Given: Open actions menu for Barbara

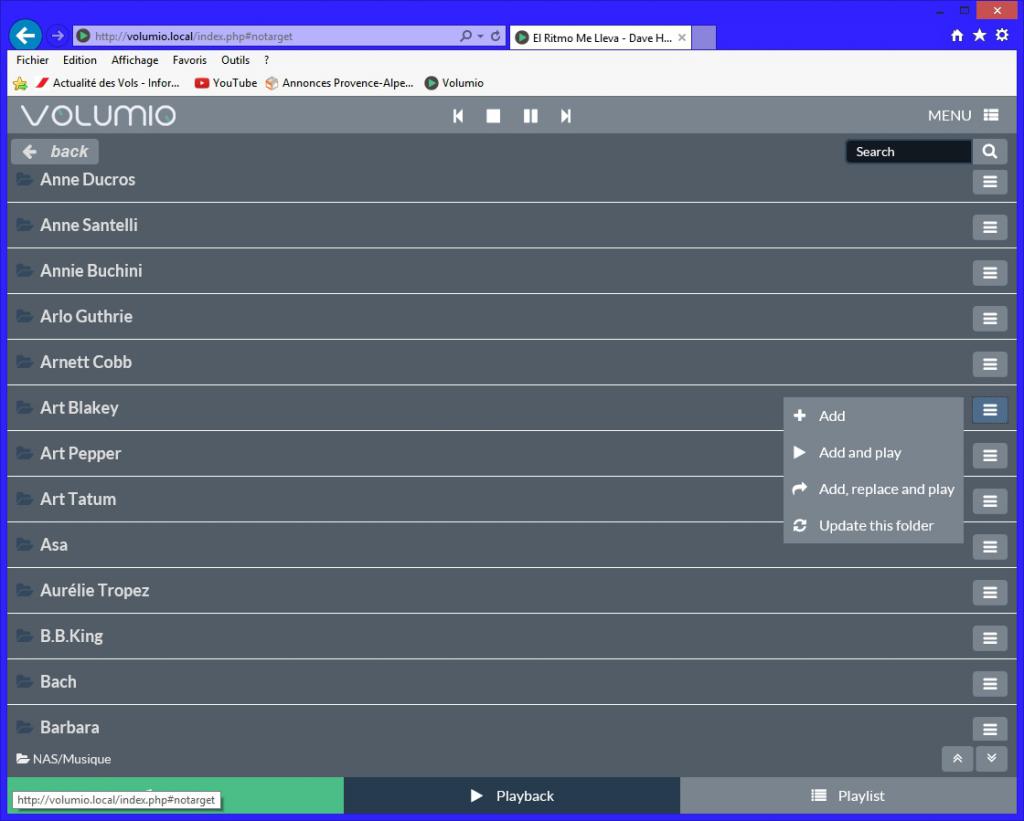Looking at the screenshot, I should [x=989, y=730].
